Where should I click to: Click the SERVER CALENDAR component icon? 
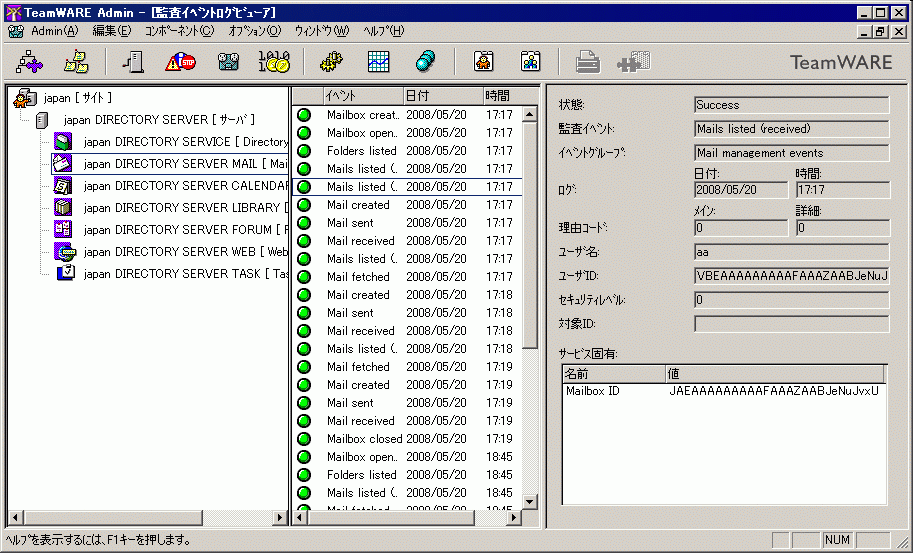(x=63, y=186)
